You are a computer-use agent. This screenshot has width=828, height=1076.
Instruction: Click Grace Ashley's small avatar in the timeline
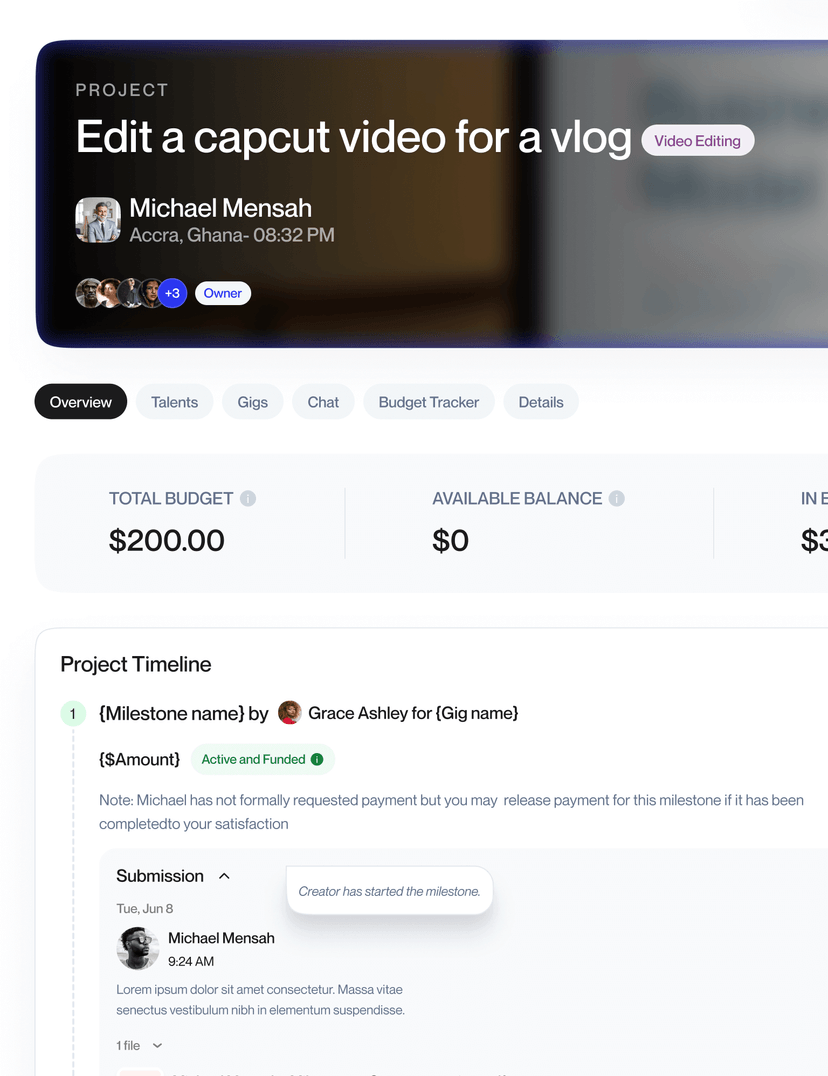(289, 712)
